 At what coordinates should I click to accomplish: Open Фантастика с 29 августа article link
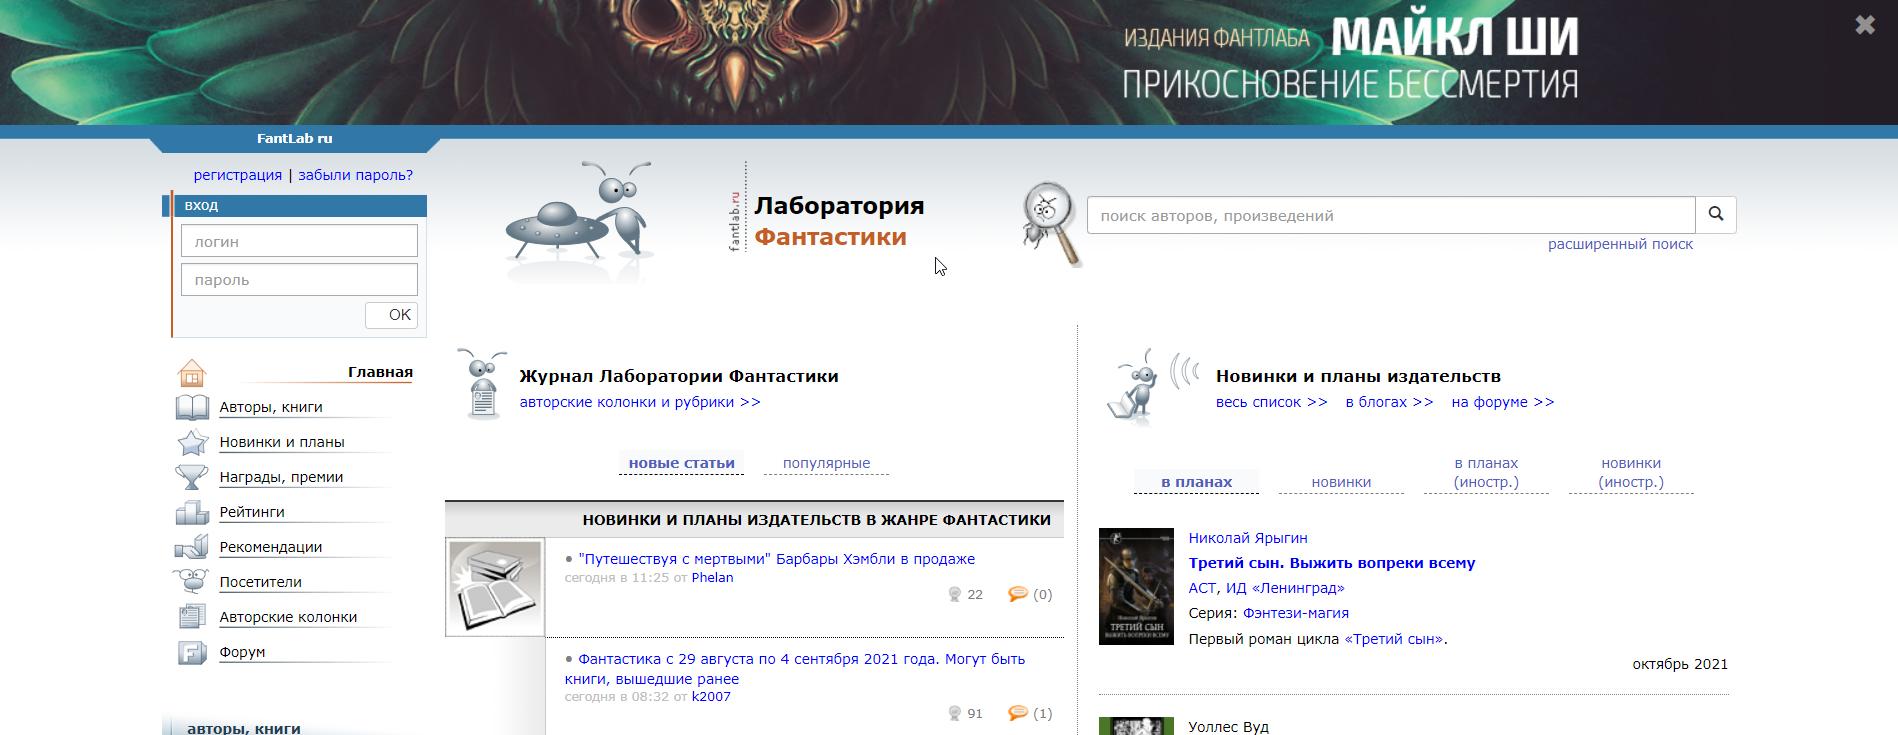(795, 668)
